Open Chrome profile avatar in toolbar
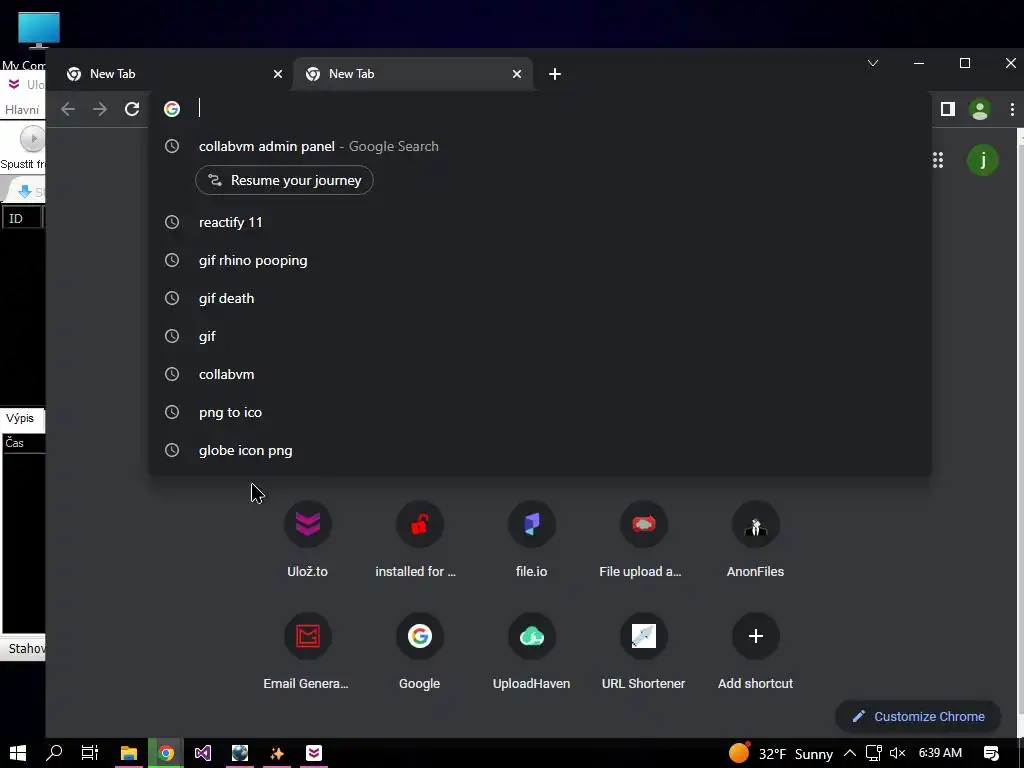 point(980,109)
